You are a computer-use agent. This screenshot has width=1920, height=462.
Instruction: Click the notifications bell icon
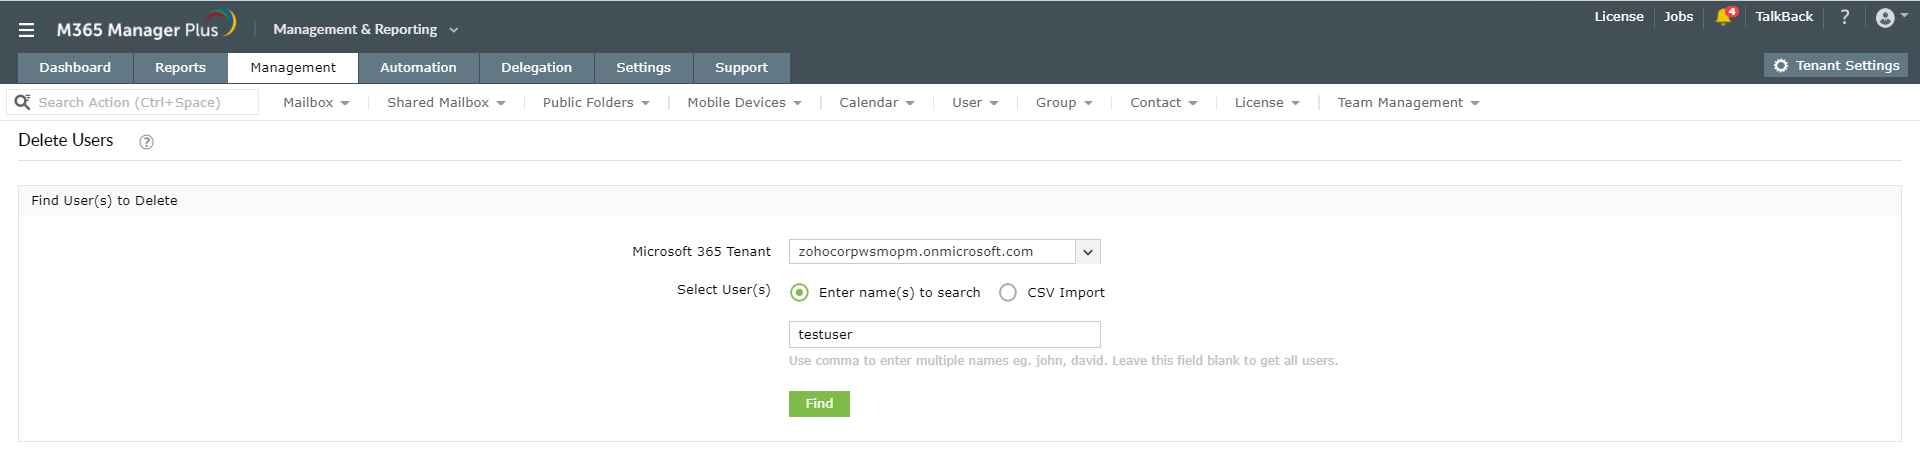click(x=1722, y=17)
